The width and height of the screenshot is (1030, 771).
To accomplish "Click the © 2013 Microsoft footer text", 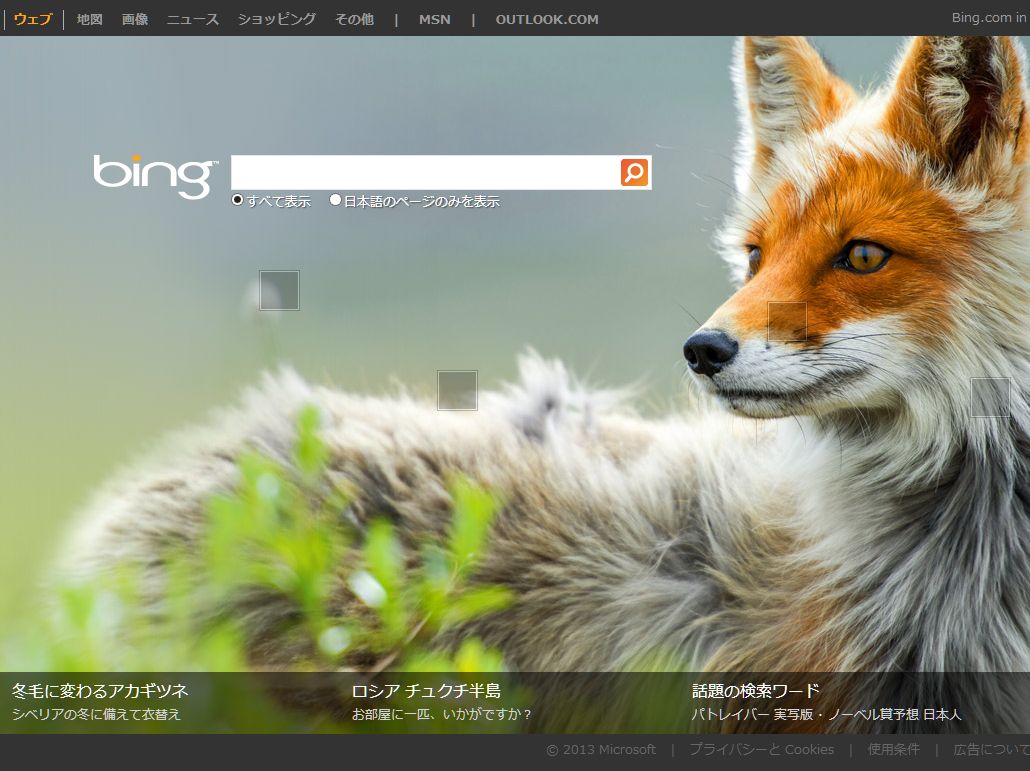I will pyautogui.click(x=601, y=749).
